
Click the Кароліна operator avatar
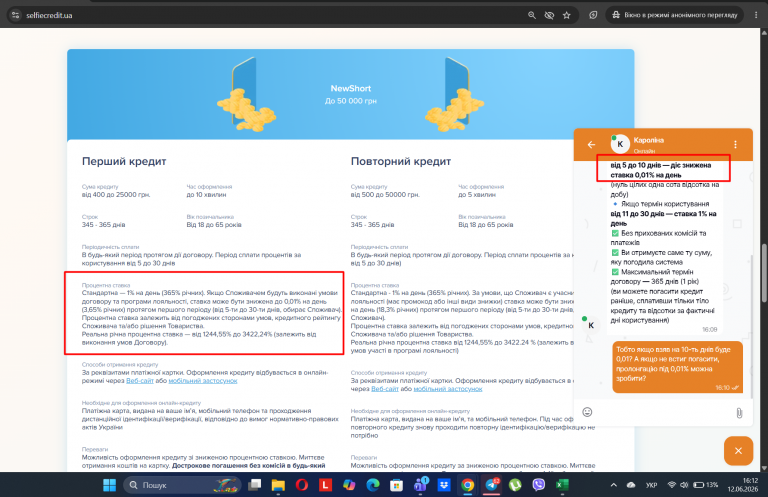coord(620,144)
